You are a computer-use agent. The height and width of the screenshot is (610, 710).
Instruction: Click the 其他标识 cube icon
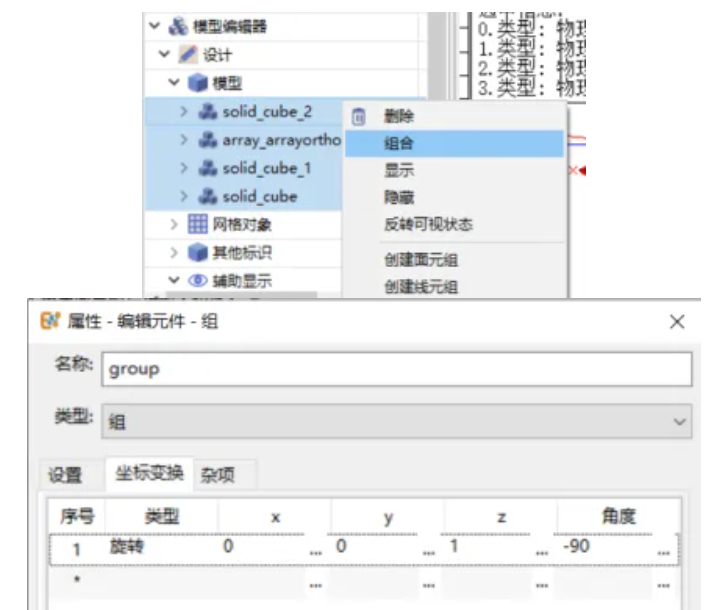click(198, 253)
